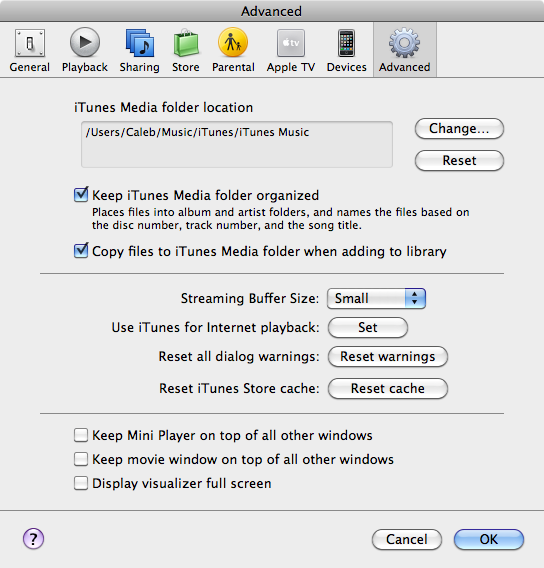This screenshot has width=544, height=568.
Task: Click the 'Reset all dialog warnings:' label
Action: [239, 356]
